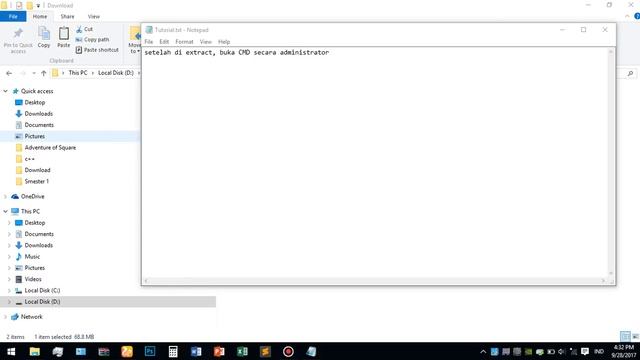Image resolution: width=640 pixels, height=360 pixels.
Task: Click the red record icon in taskbar
Action: (x=288, y=351)
